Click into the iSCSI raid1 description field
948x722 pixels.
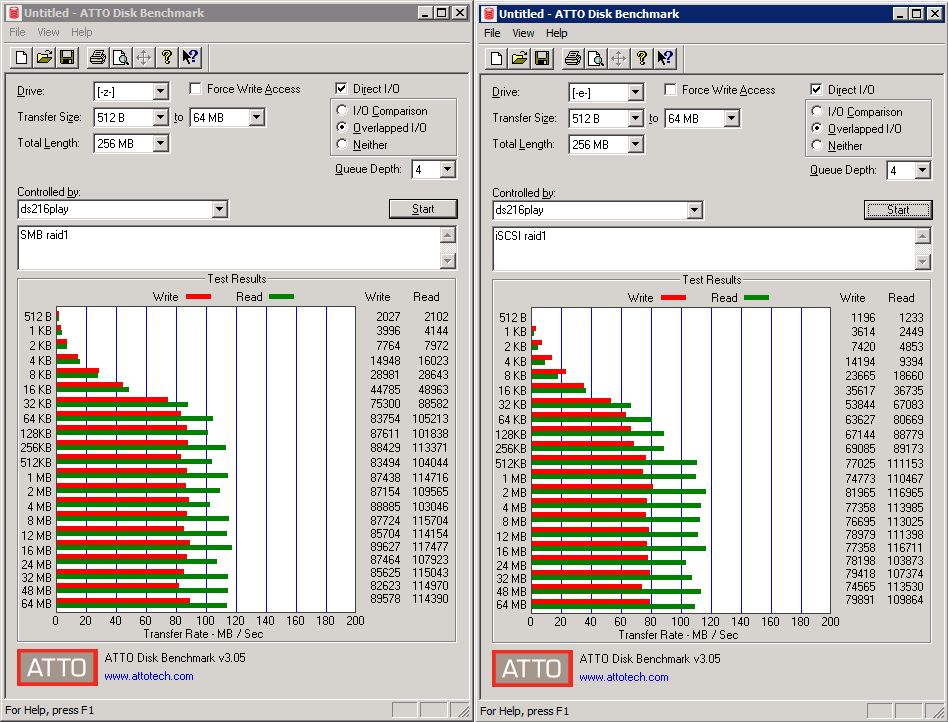coord(705,249)
